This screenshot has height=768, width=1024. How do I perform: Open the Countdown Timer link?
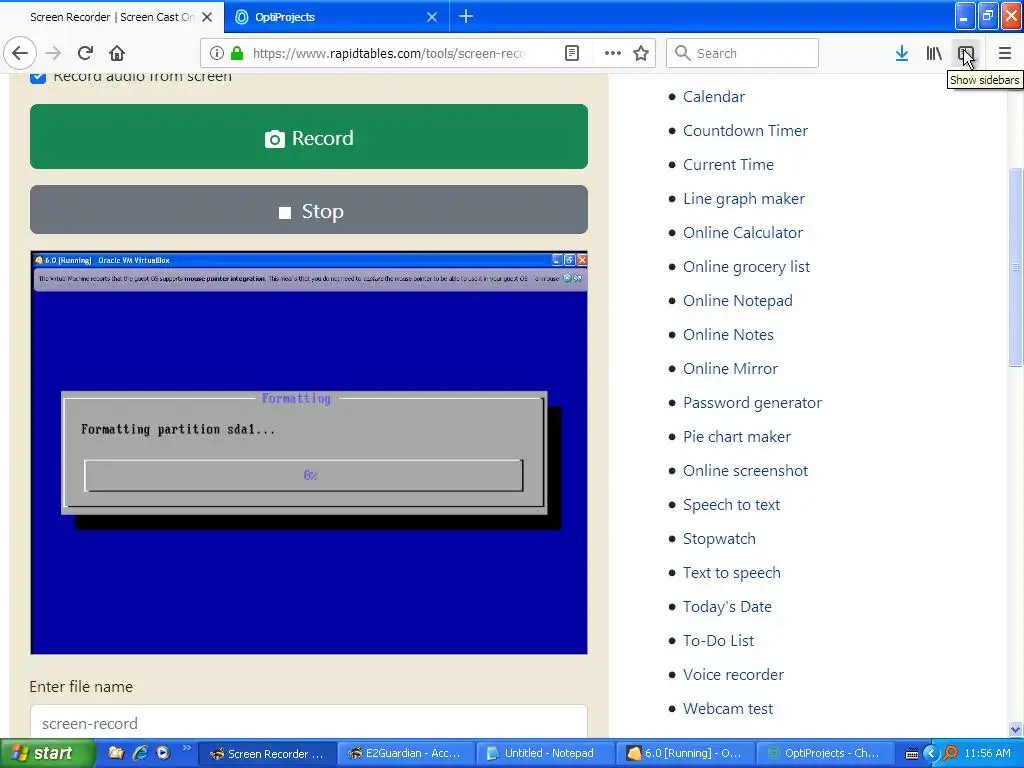click(x=745, y=131)
